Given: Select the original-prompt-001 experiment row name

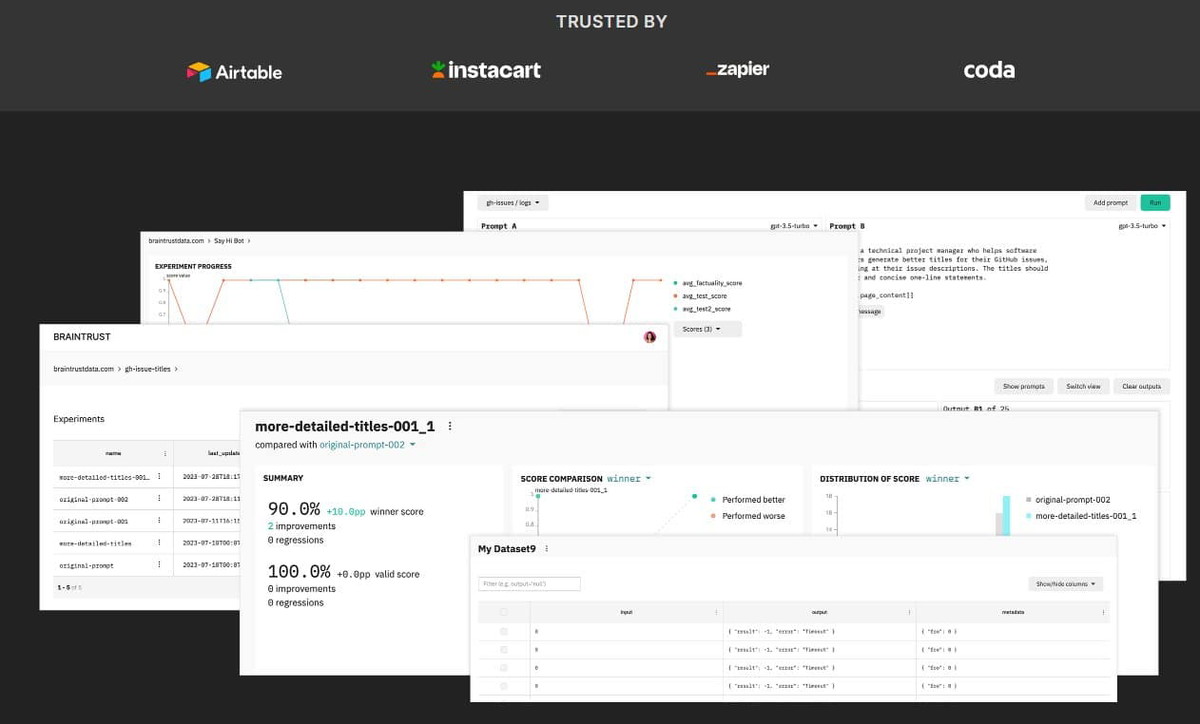Looking at the screenshot, I should point(93,521).
